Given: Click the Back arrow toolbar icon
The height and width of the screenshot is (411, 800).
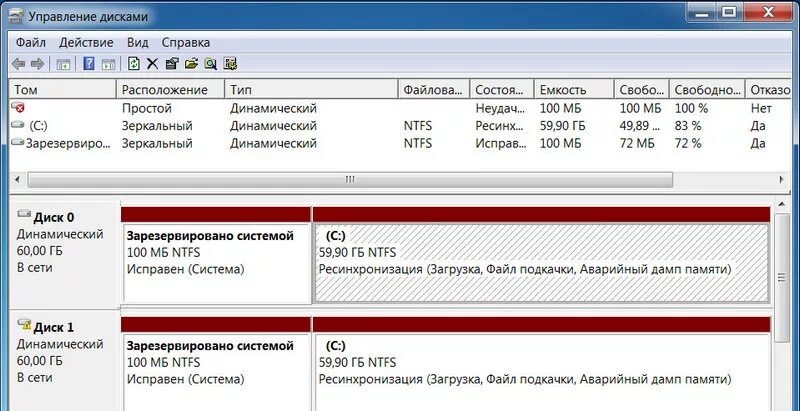Looking at the screenshot, I should point(18,64).
